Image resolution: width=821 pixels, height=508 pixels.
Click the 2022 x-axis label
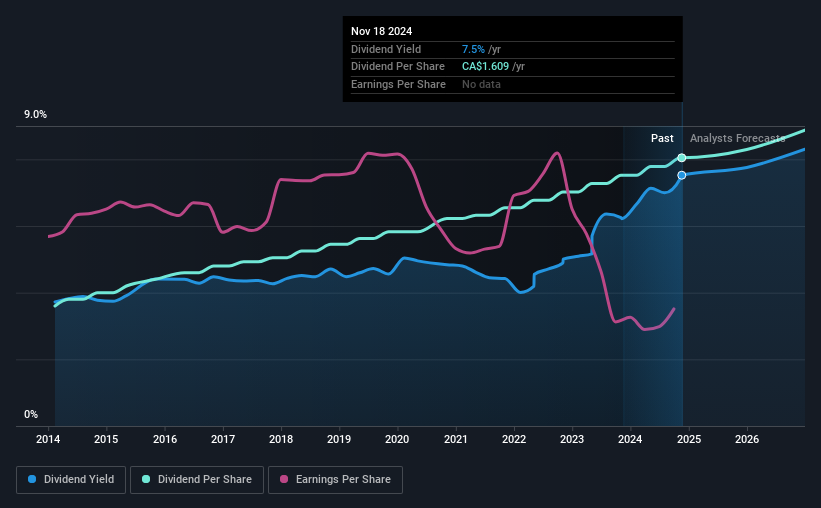tap(514, 439)
